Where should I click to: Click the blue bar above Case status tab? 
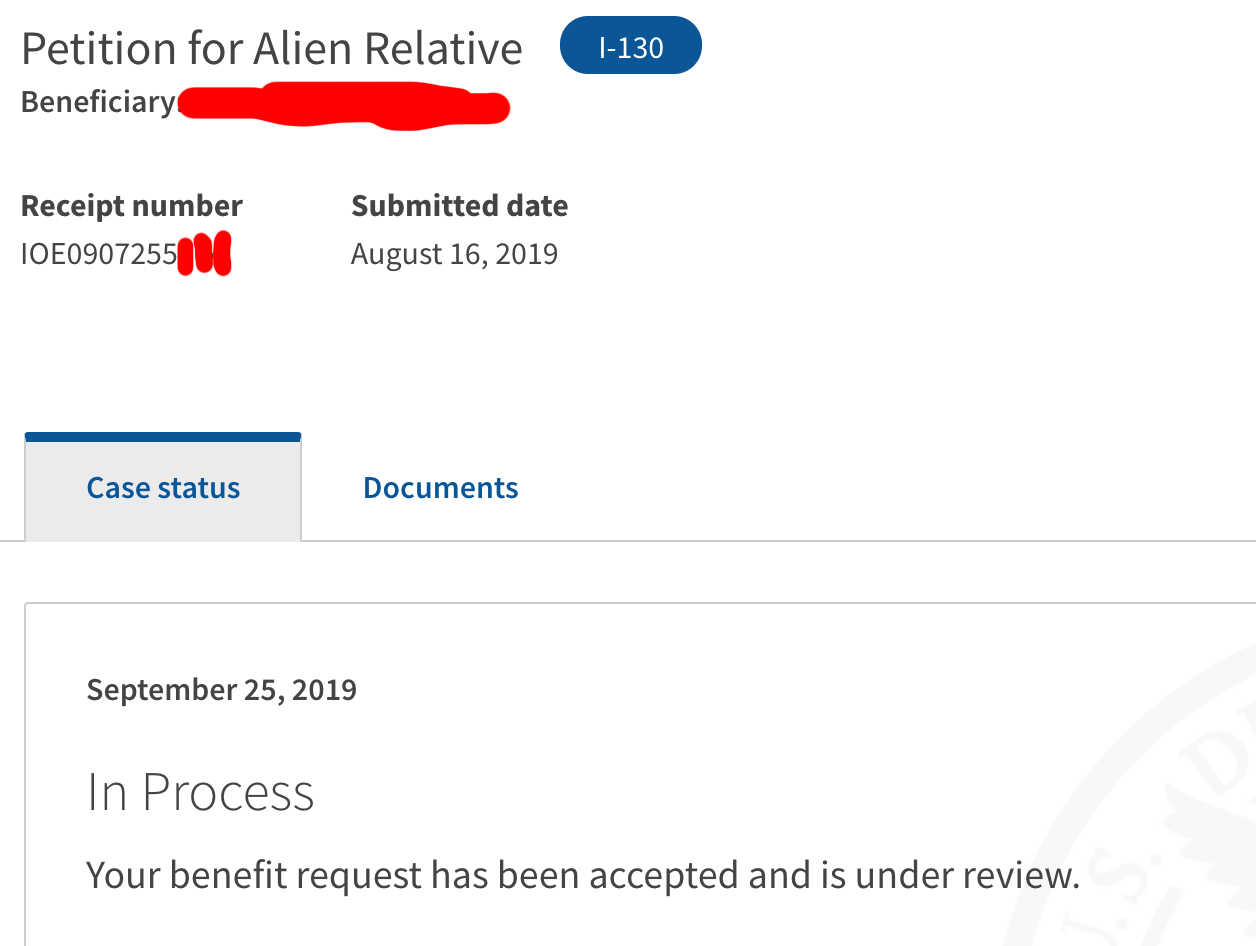coord(163,436)
